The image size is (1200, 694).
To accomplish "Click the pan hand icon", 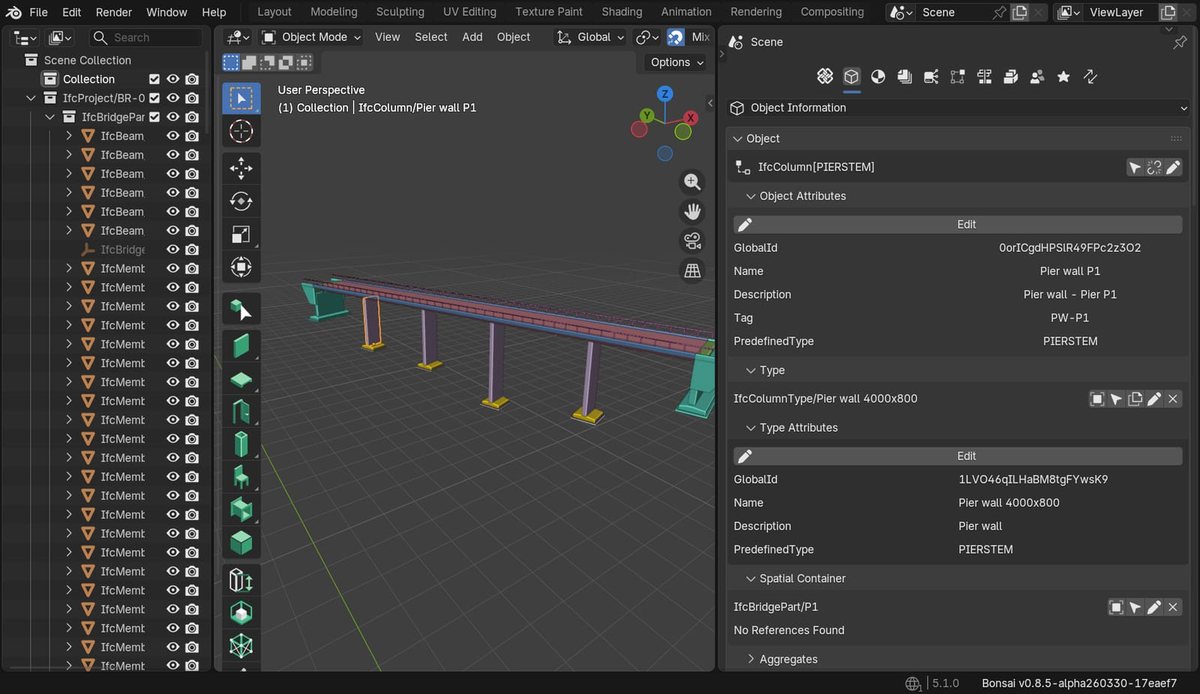I will [x=692, y=211].
